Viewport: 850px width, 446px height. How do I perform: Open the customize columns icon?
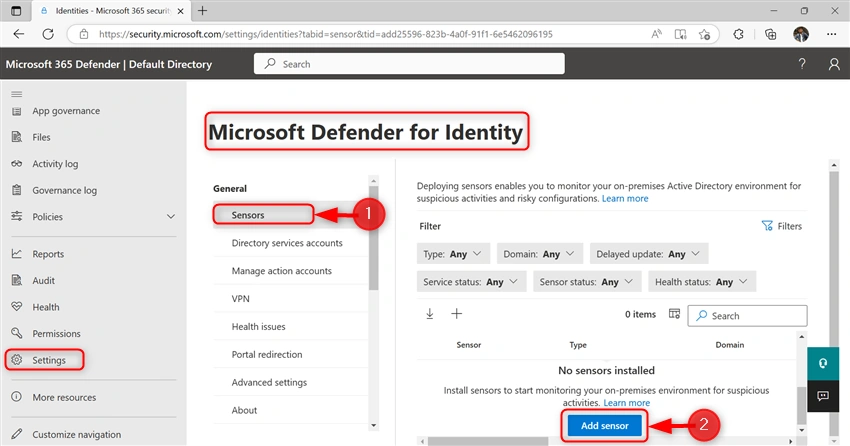pos(674,314)
